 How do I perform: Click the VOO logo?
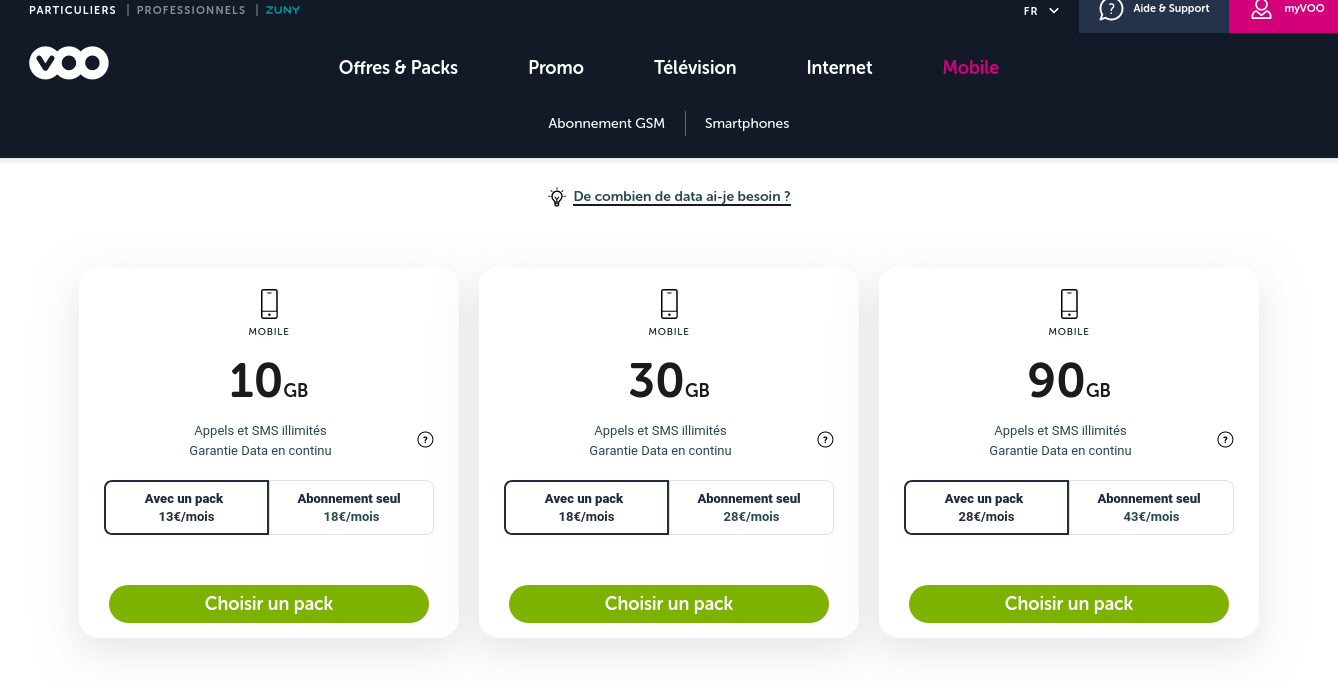tap(69, 64)
